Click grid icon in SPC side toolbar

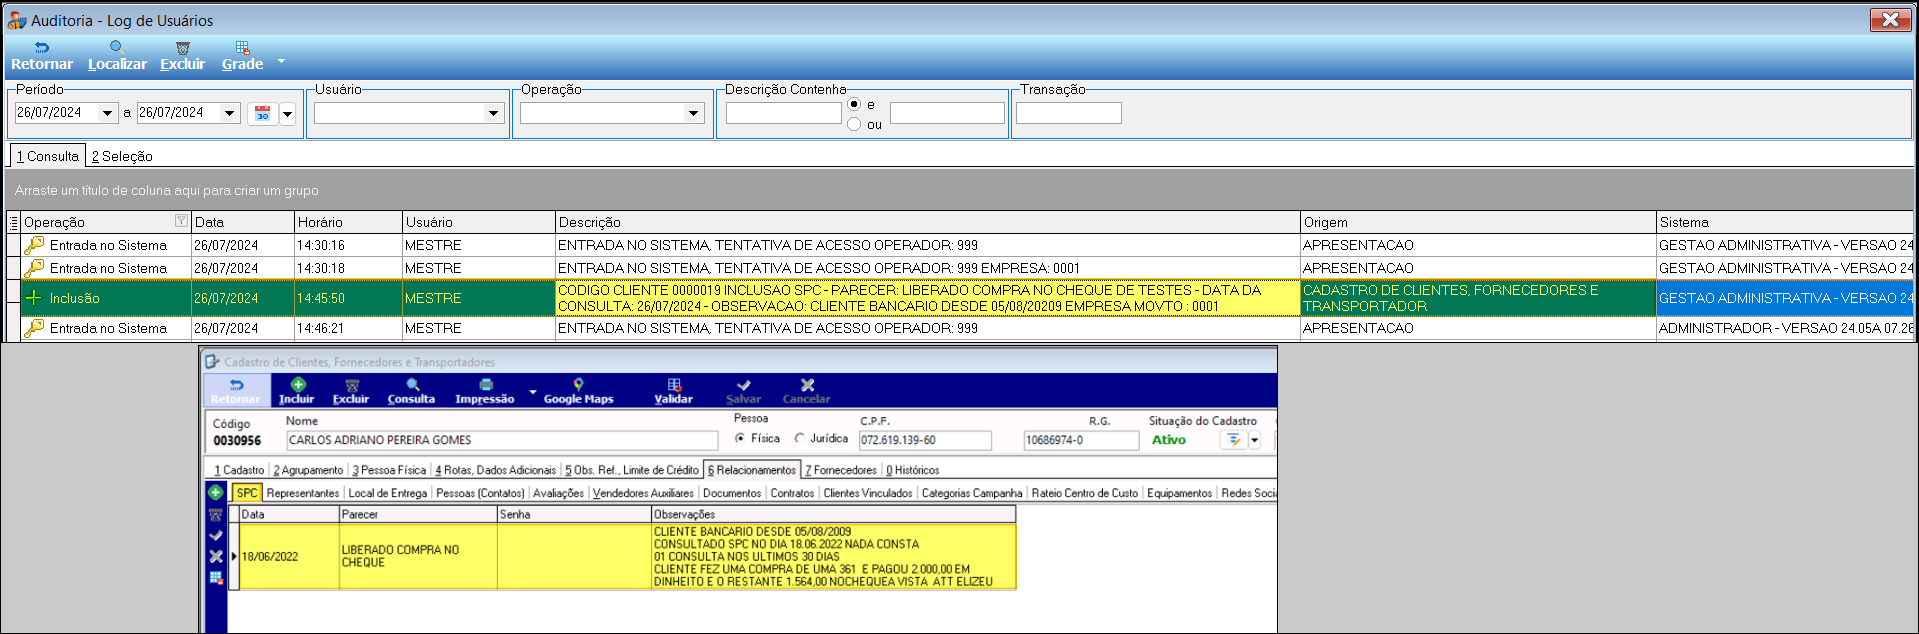click(215, 578)
